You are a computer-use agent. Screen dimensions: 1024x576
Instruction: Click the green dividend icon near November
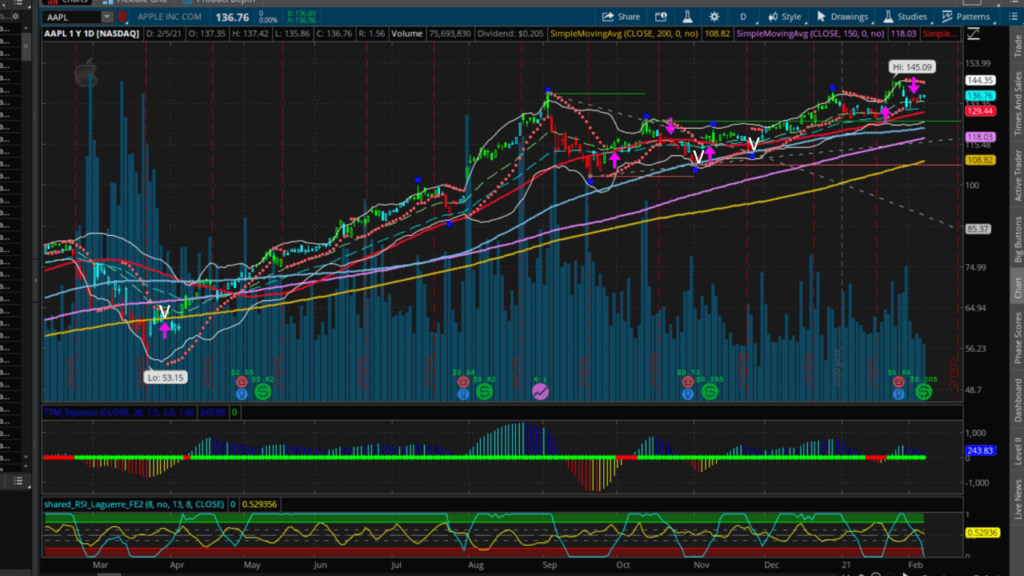tap(710, 392)
